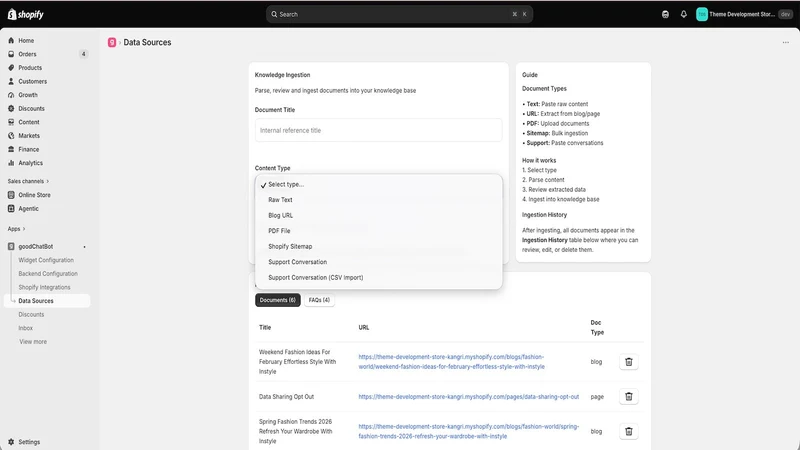Delete the Spring Fashion Trends 2026 document
The width and height of the screenshot is (800, 450).
click(x=629, y=432)
